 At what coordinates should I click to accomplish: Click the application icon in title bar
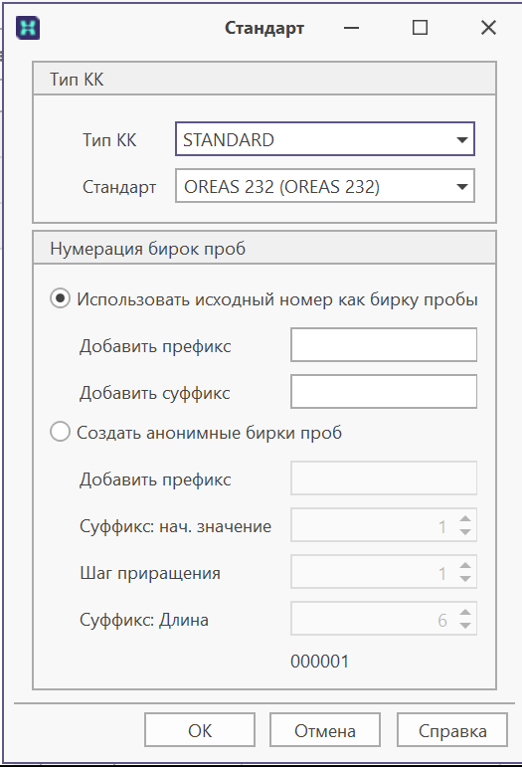tap(28, 28)
